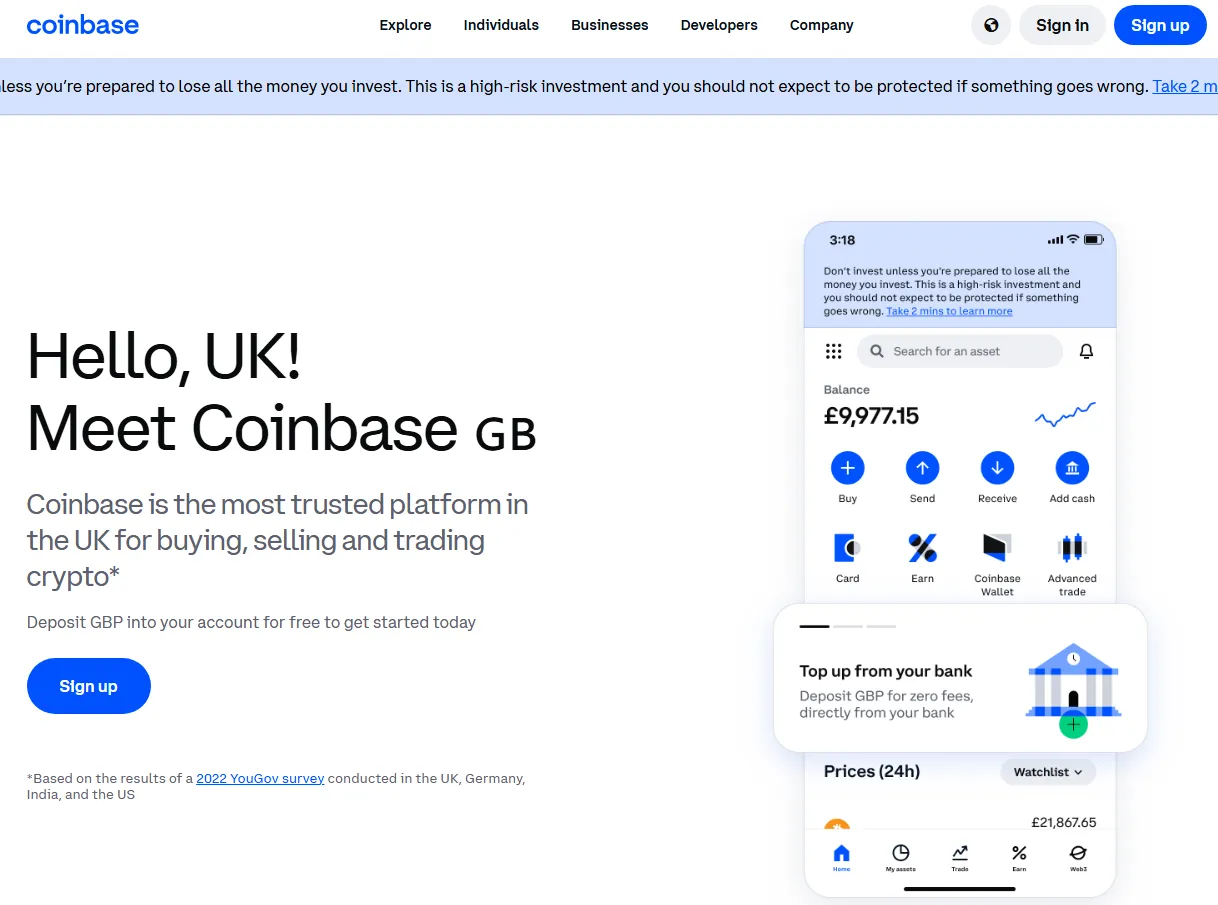This screenshot has height=905, width=1218.
Task: Click the Earn percent icon in grid
Action: [922, 548]
